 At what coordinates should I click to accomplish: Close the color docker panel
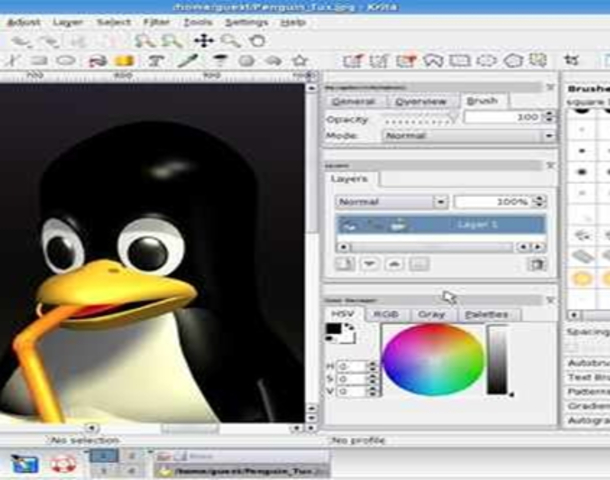pyautogui.click(x=550, y=300)
